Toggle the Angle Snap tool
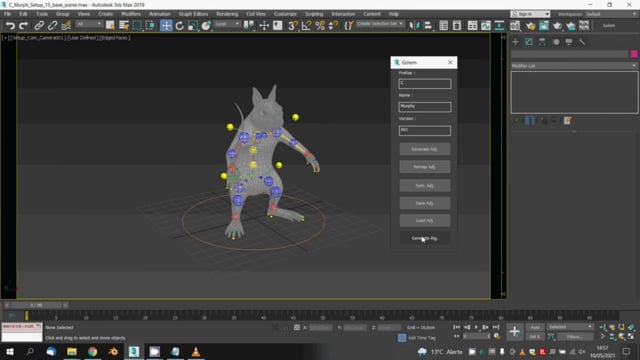Image resolution: width=640 pixels, height=360 pixels. 306,26
